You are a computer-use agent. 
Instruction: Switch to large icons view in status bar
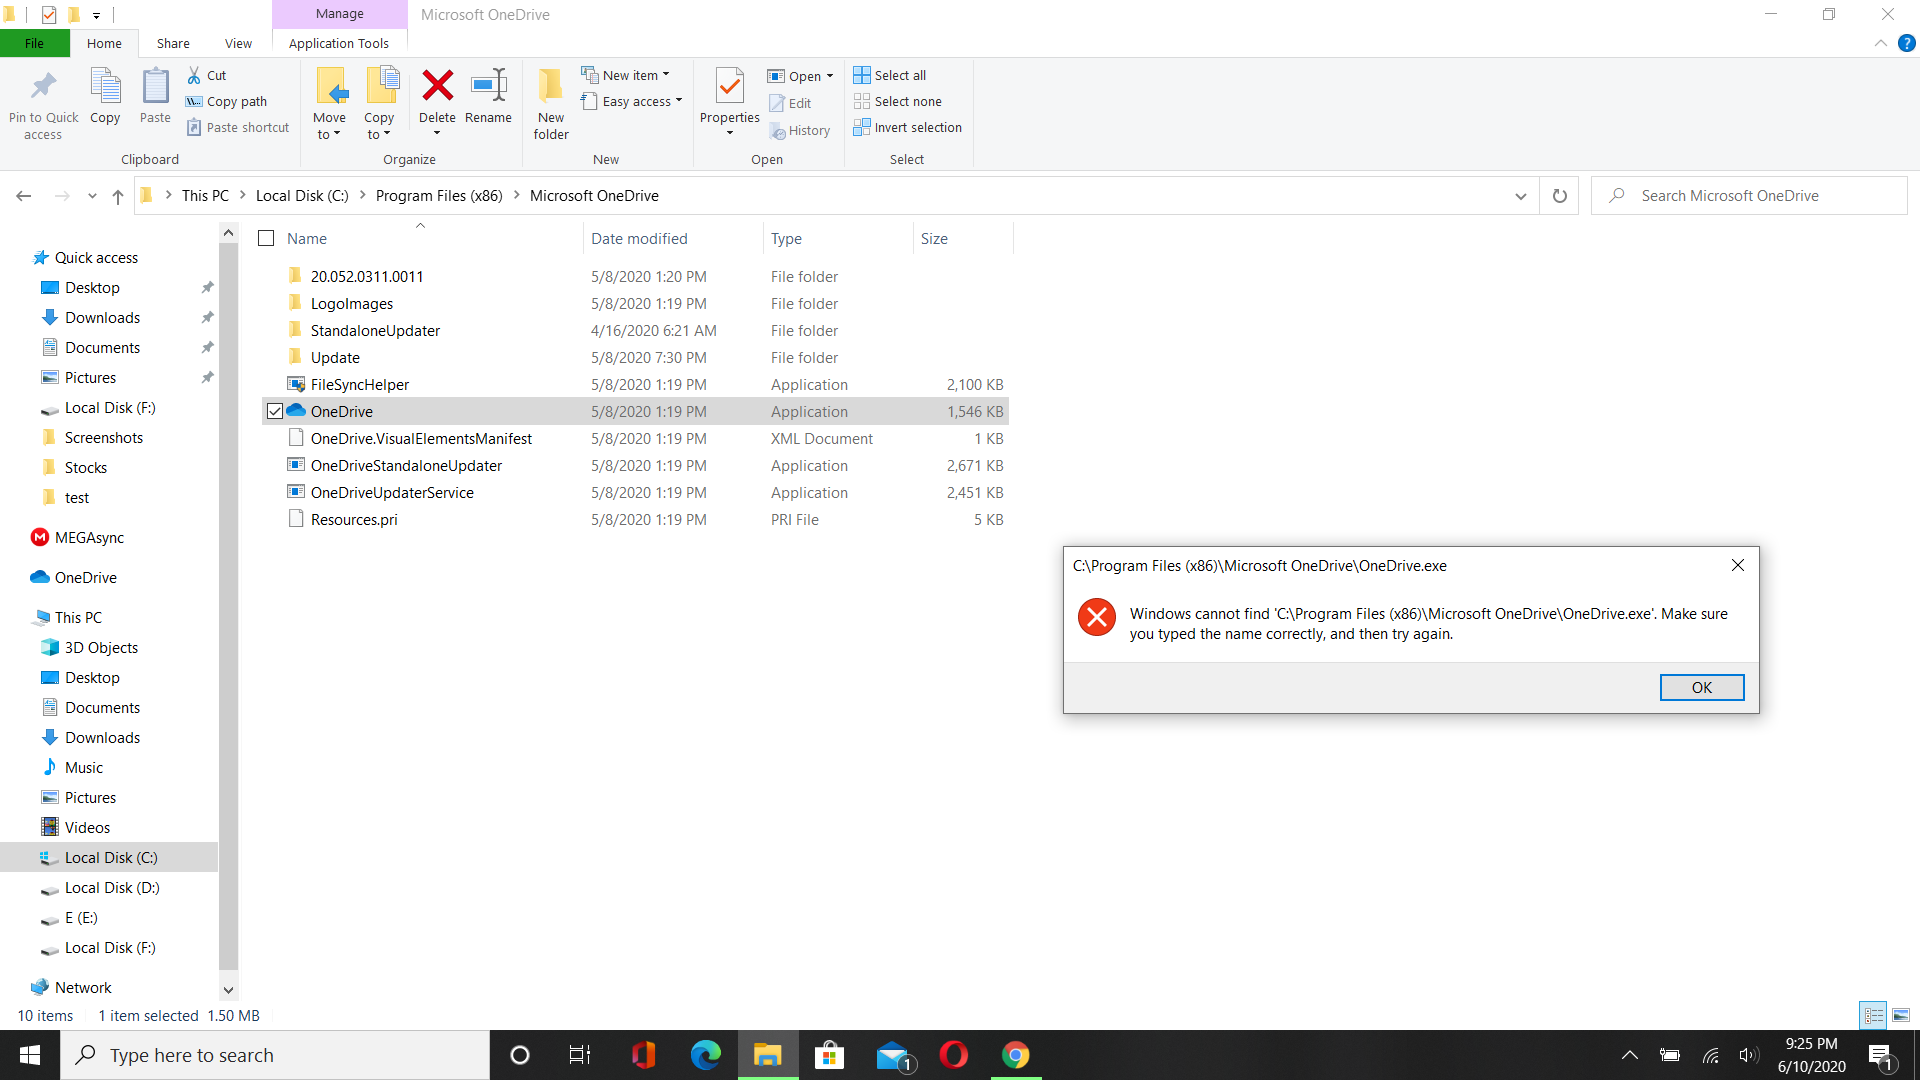(1900, 1015)
